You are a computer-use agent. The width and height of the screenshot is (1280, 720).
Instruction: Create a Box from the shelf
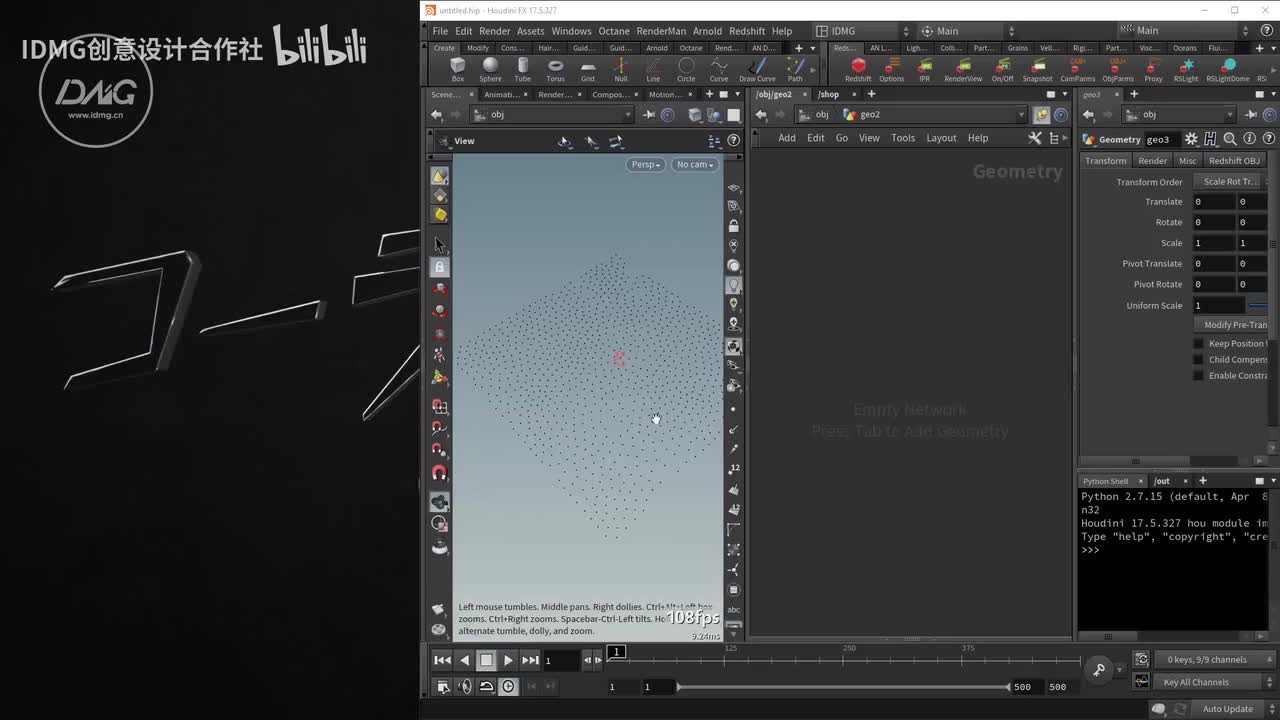click(x=458, y=70)
